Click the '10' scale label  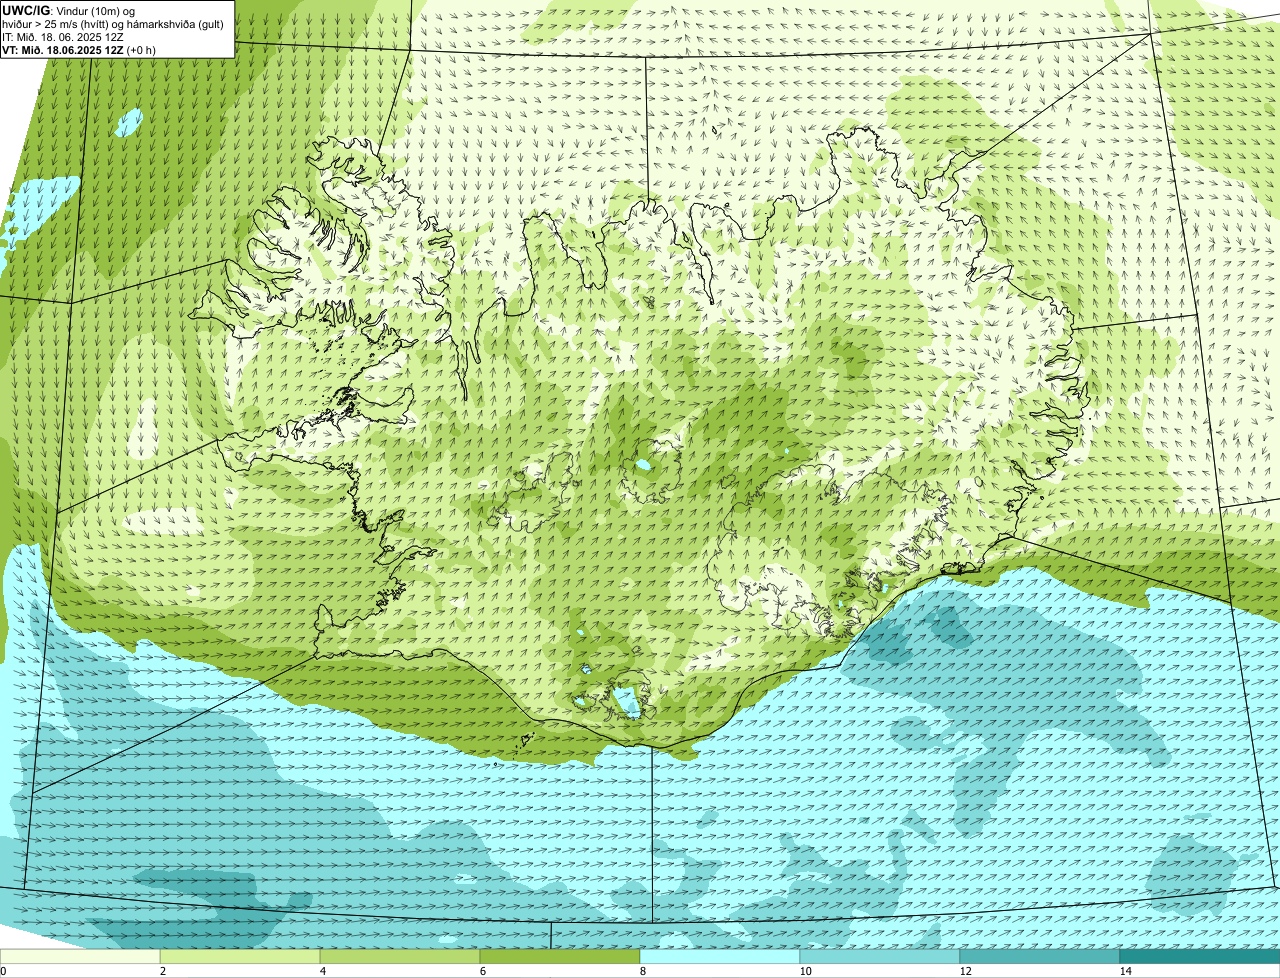click(805, 971)
